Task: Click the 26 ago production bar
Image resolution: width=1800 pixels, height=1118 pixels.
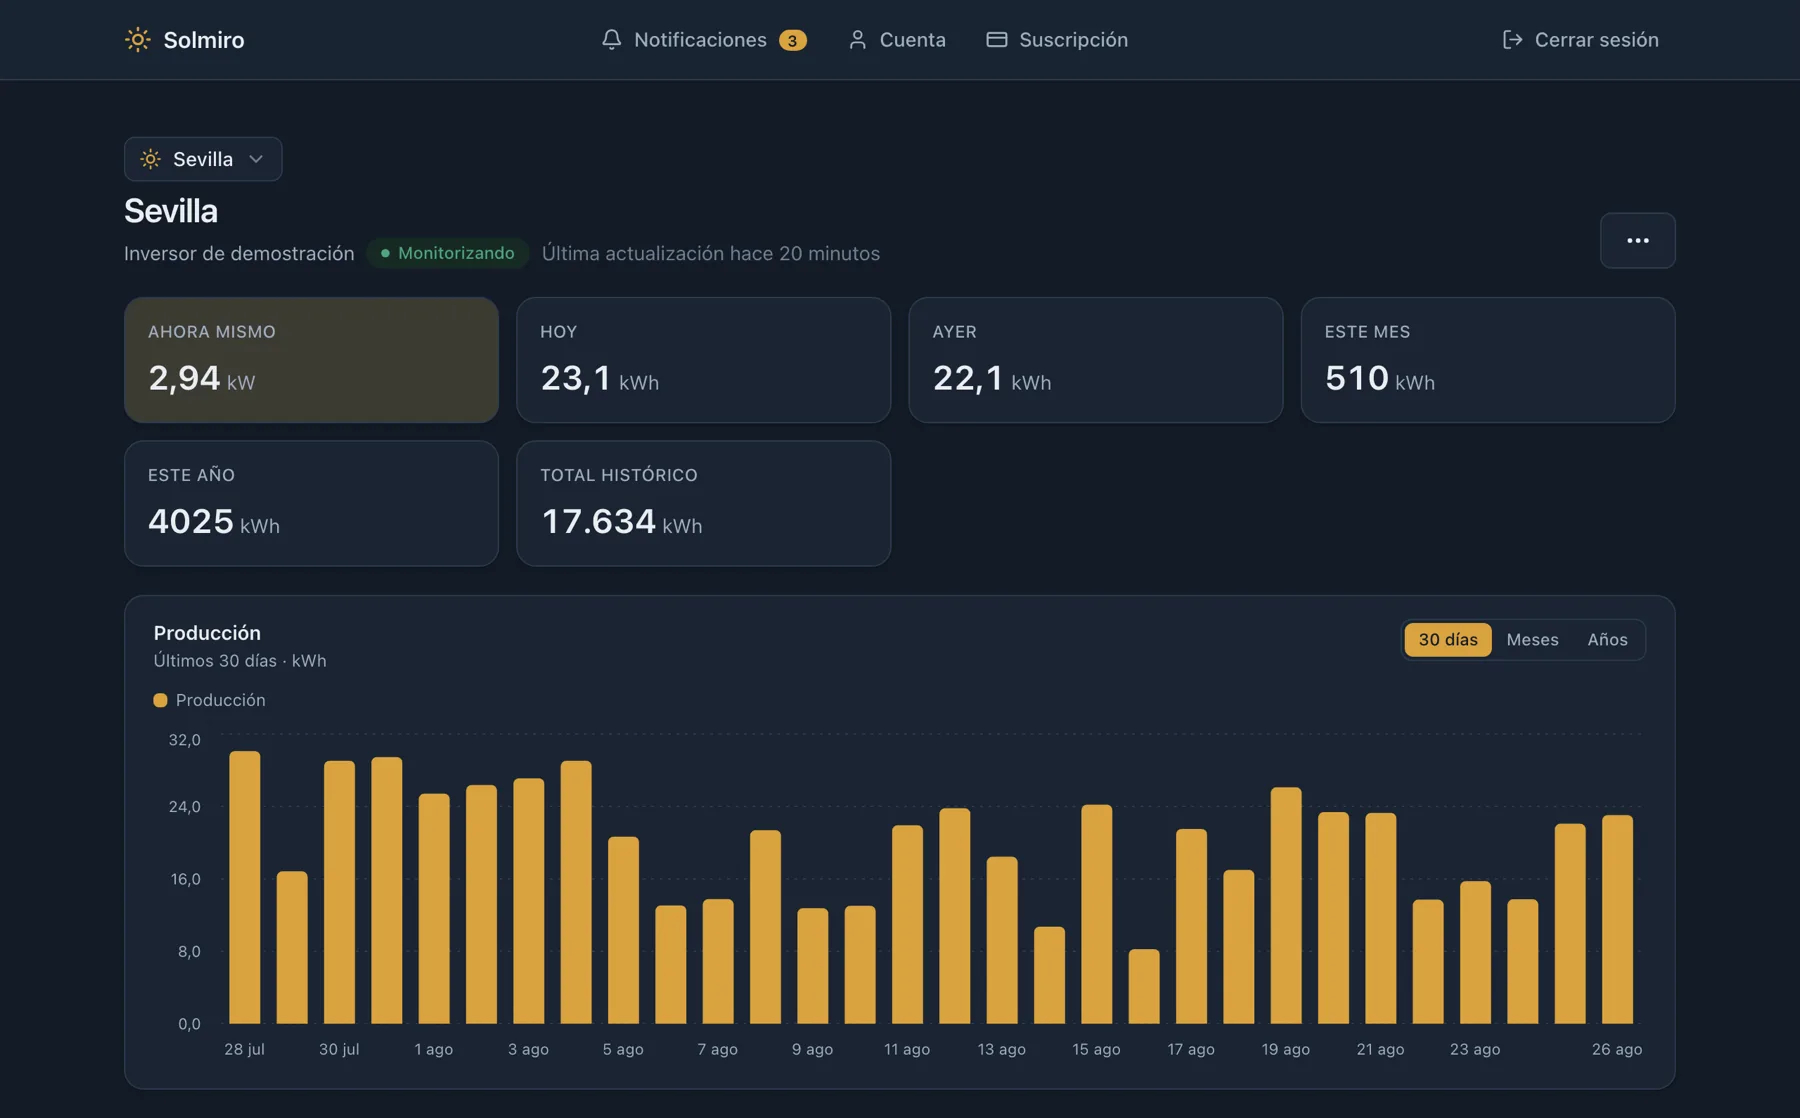Action: coord(1617,919)
